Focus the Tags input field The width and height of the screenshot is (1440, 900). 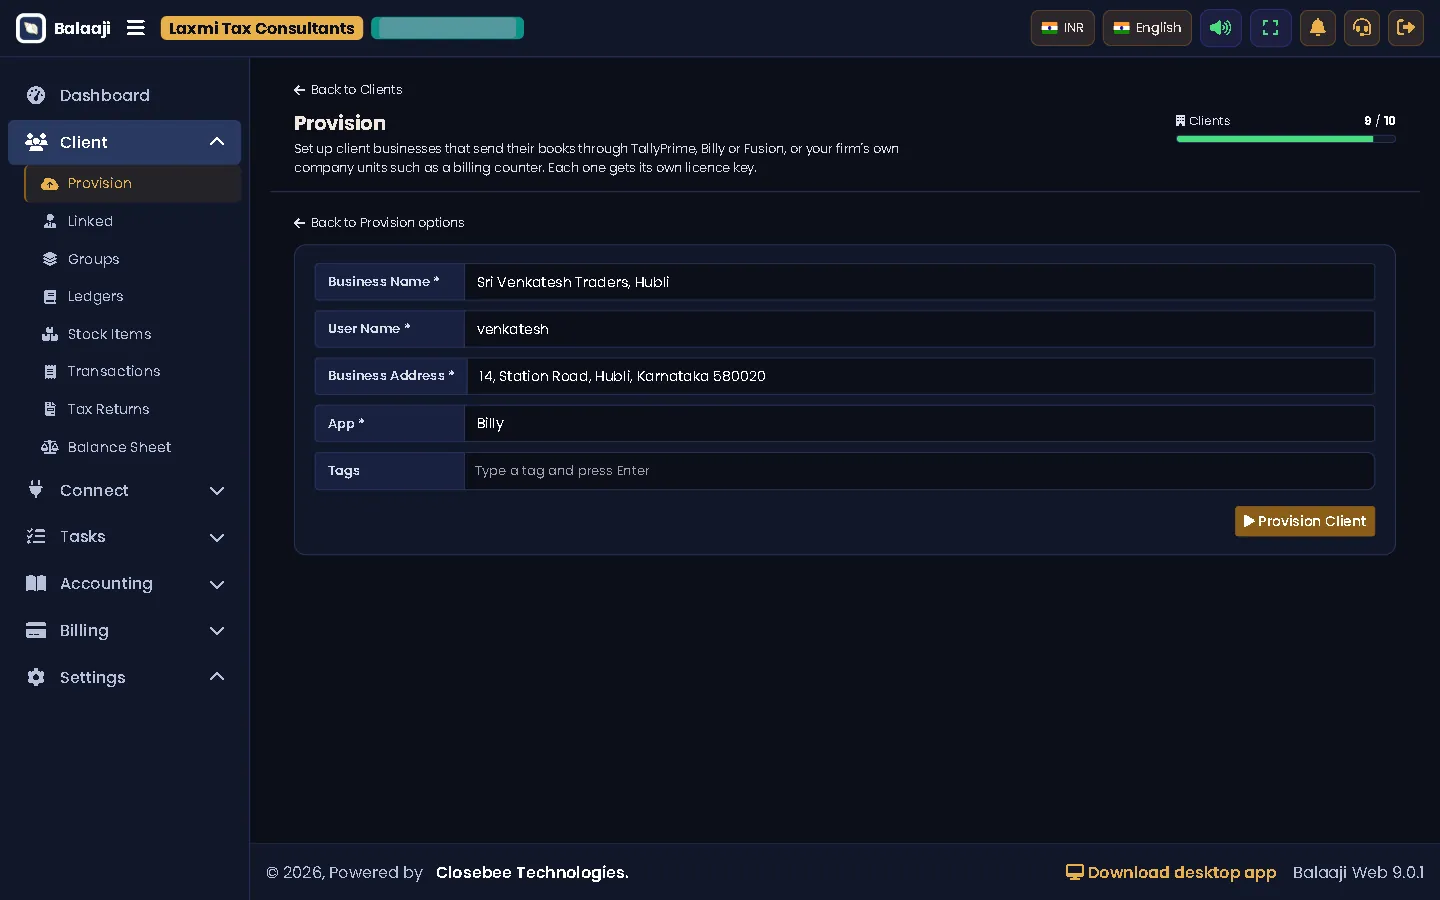919,471
